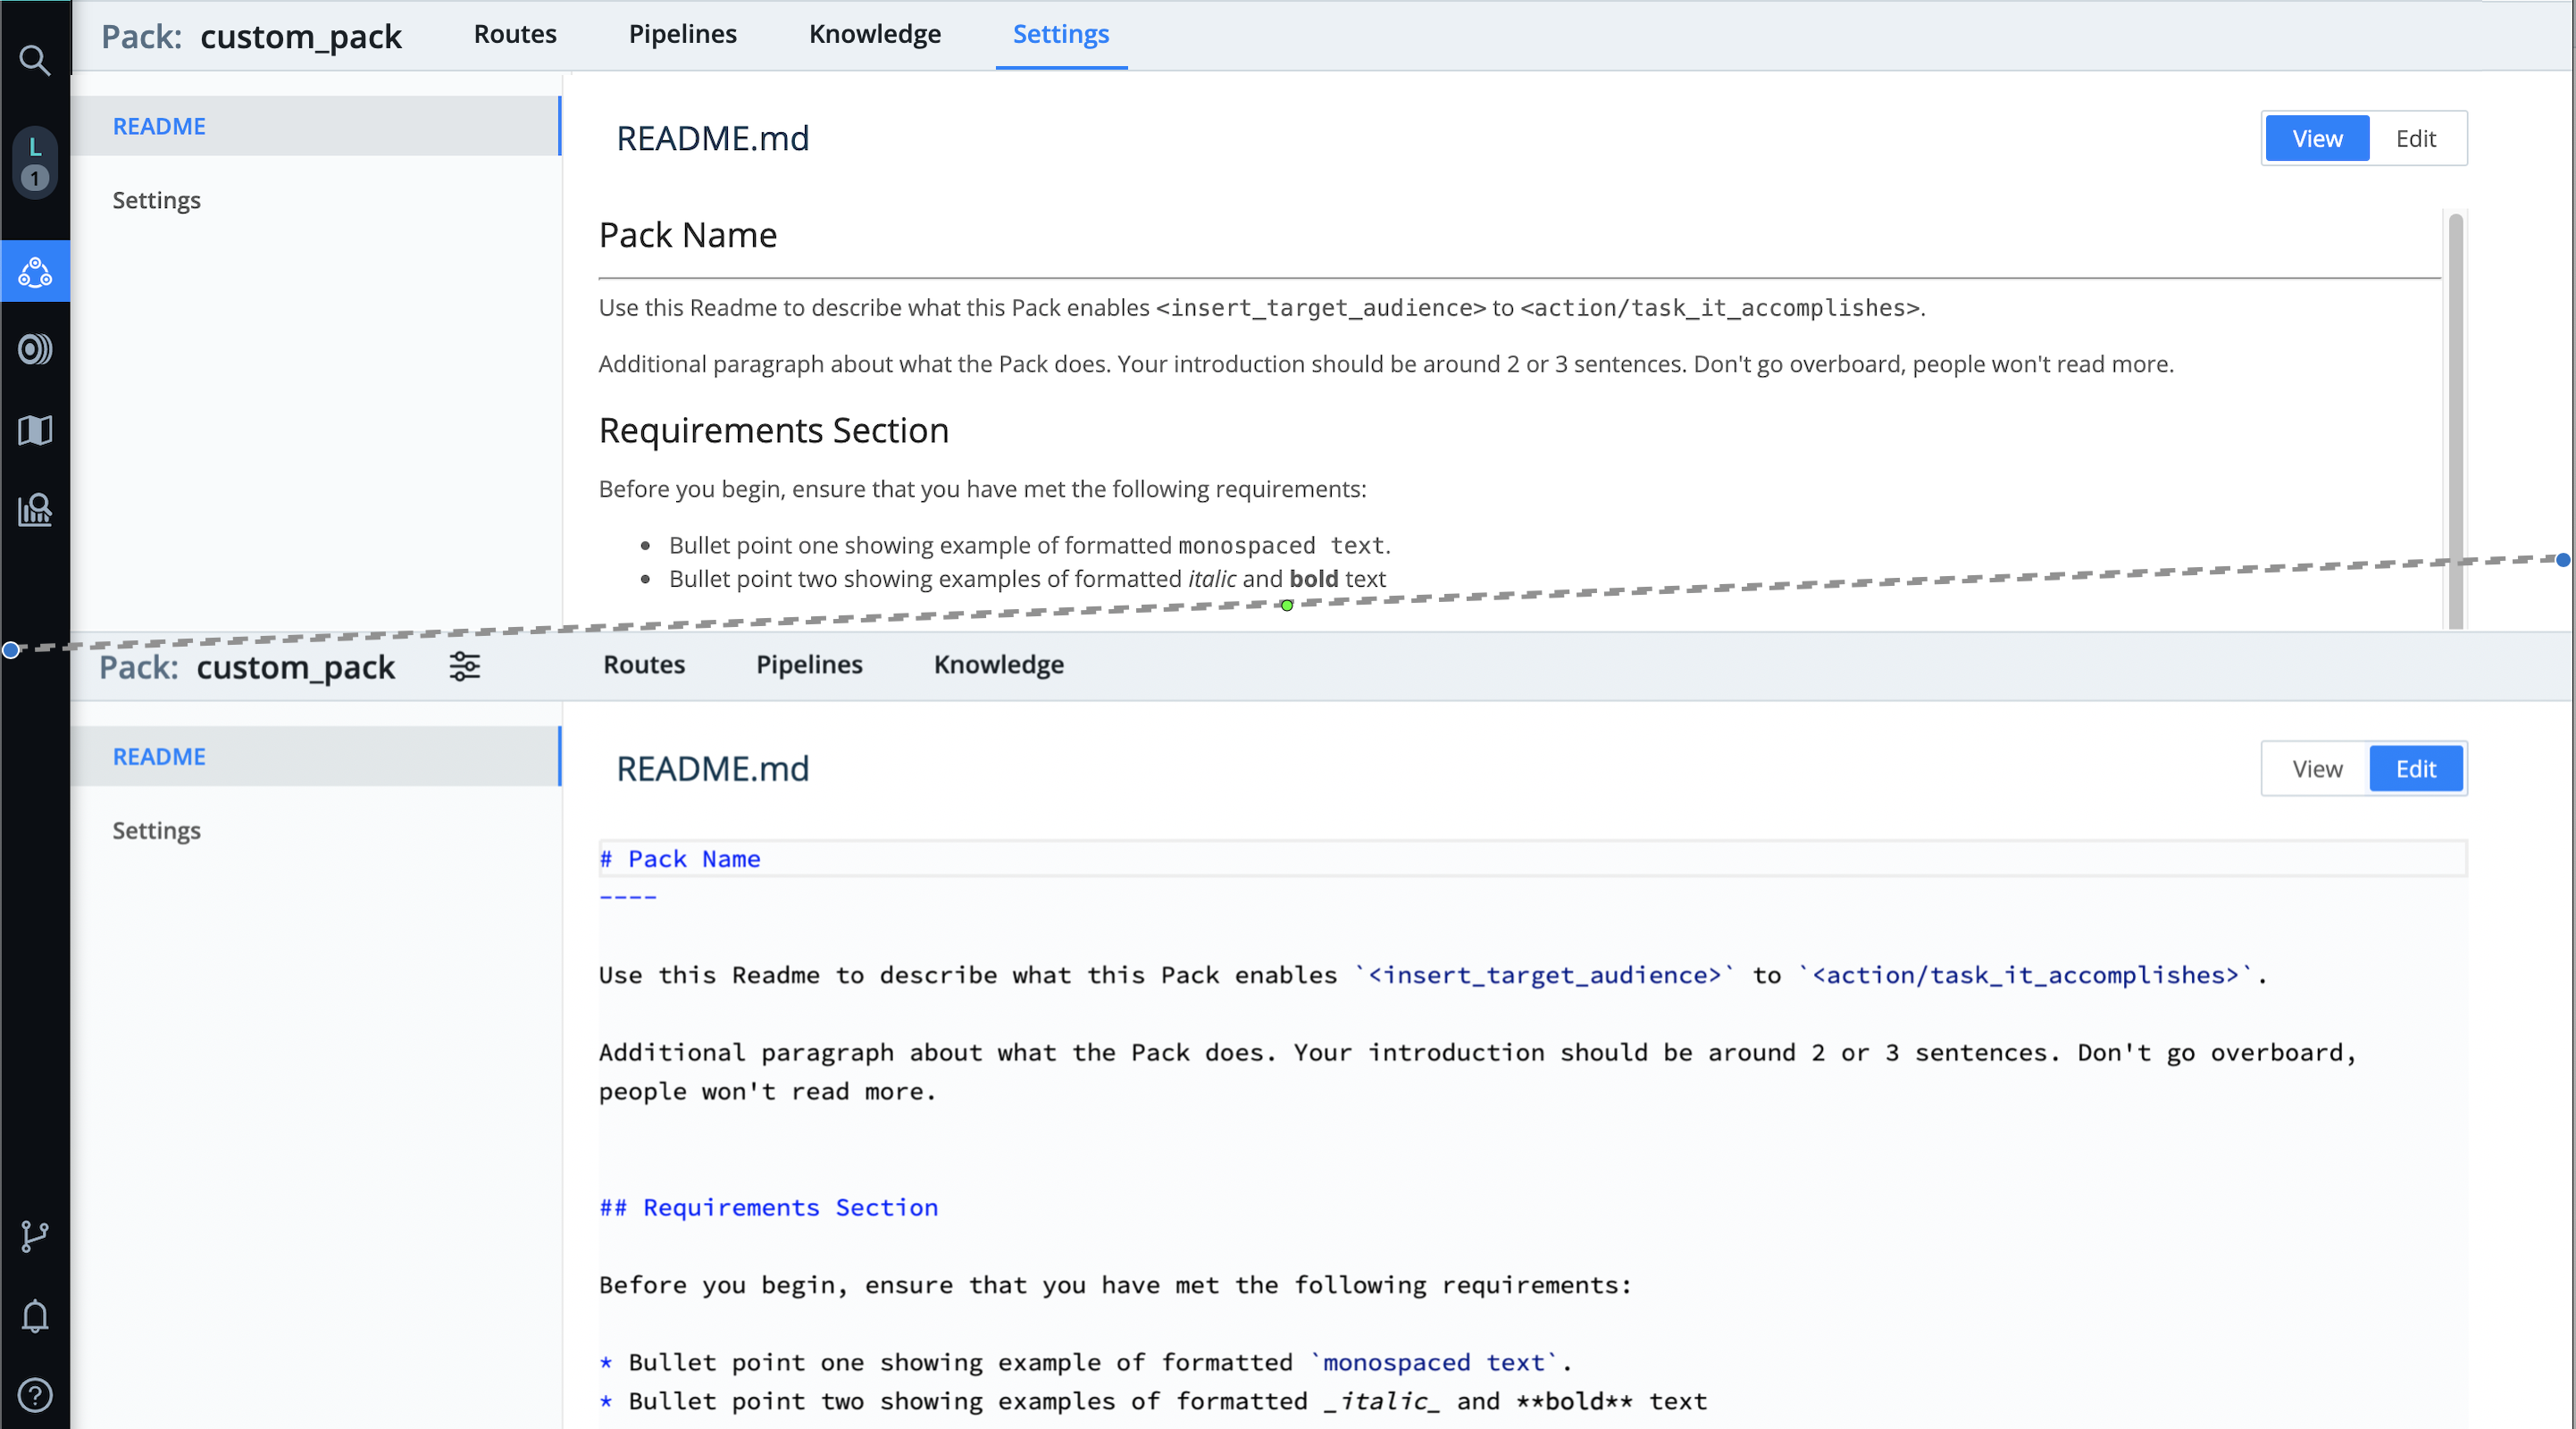Viewport: 2576px width, 1429px height.
Task: Select the highlighted Packs icon in the sidebar
Action: pyautogui.click(x=35, y=271)
